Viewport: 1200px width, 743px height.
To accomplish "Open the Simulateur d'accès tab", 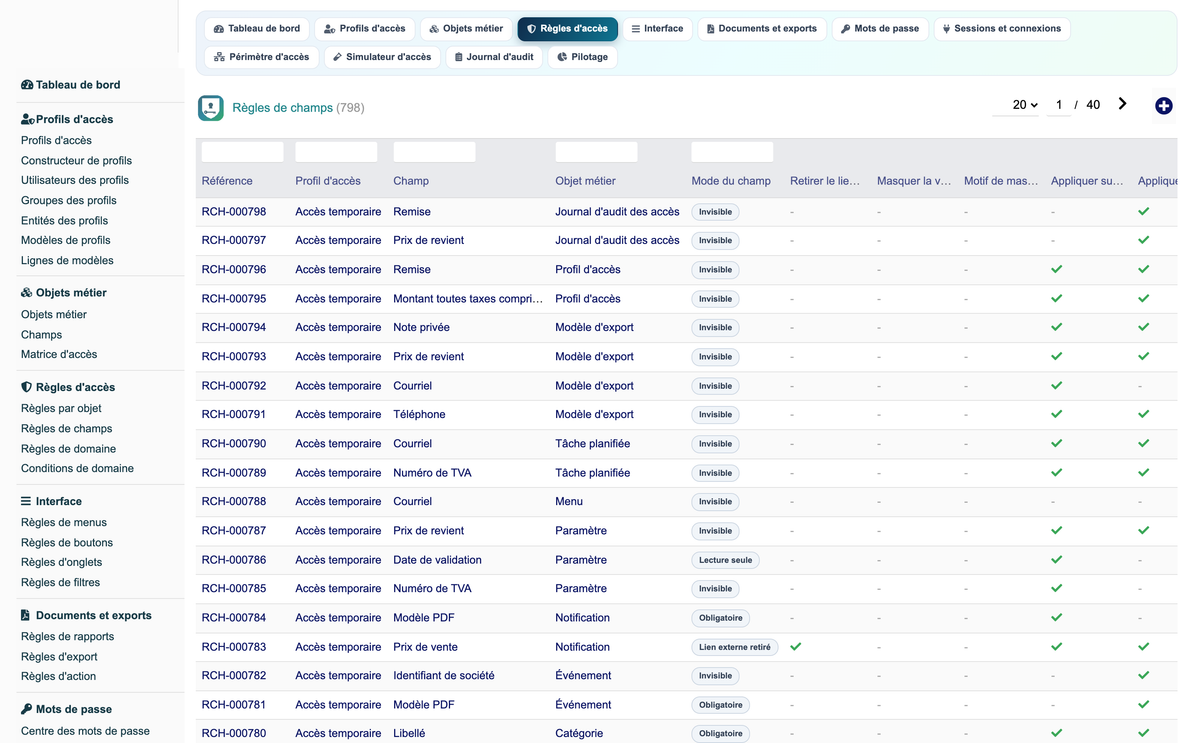I will point(382,57).
